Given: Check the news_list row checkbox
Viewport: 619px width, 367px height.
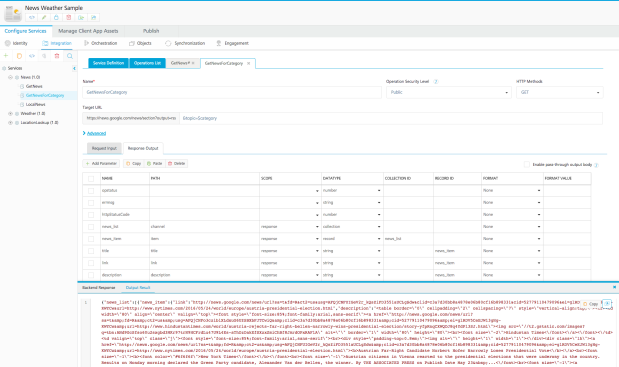Looking at the screenshot, I should click(91, 227).
